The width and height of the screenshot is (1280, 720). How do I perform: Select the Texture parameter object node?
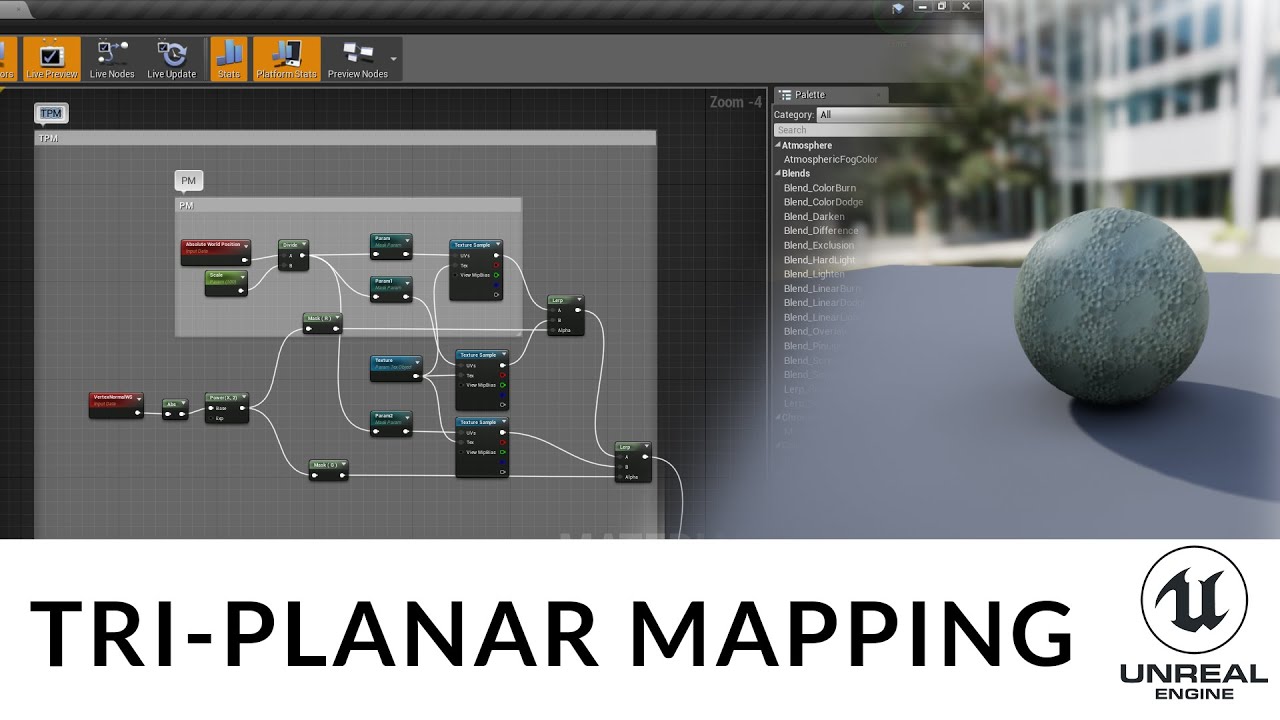tap(396, 368)
